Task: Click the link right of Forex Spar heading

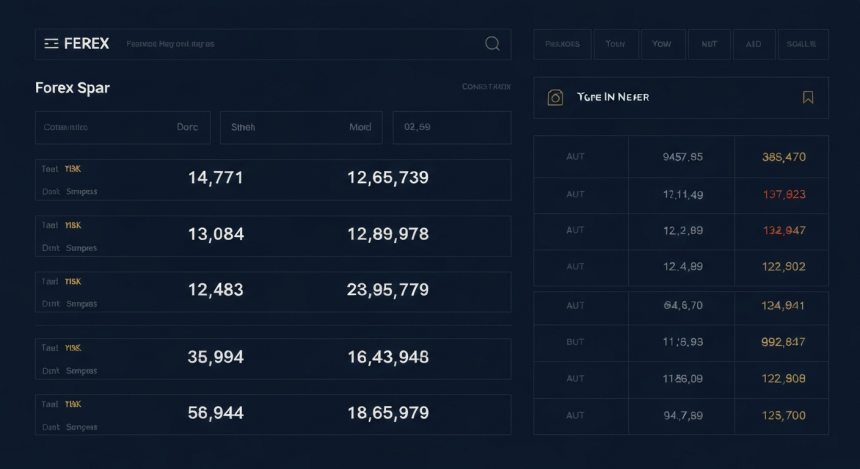Action: tap(486, 87)
